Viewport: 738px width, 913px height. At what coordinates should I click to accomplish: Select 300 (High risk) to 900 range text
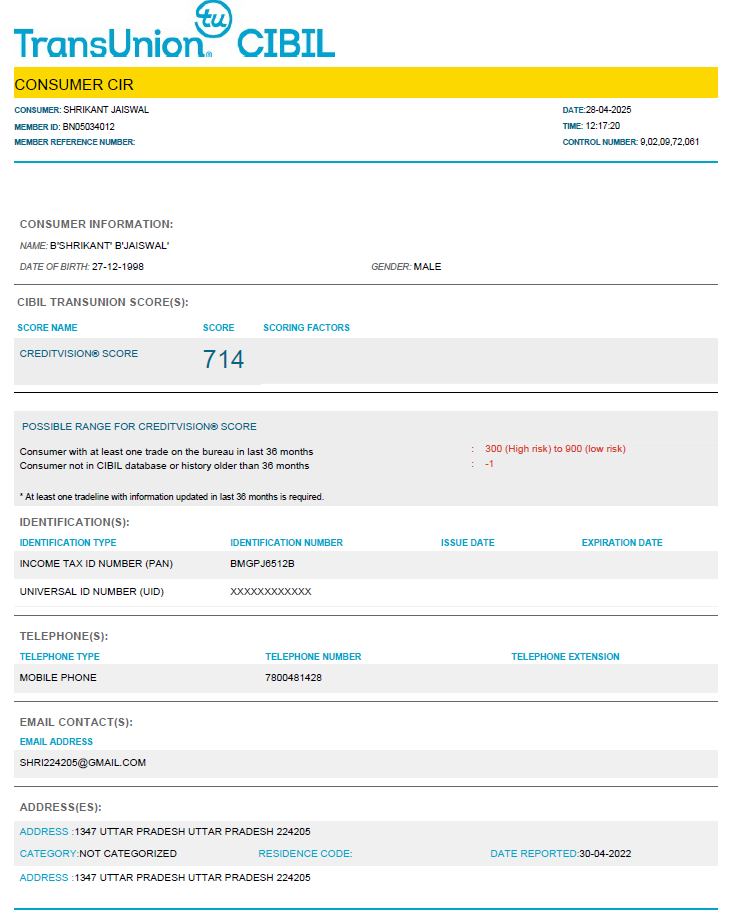pyautogui.click(x=555, y=449)
